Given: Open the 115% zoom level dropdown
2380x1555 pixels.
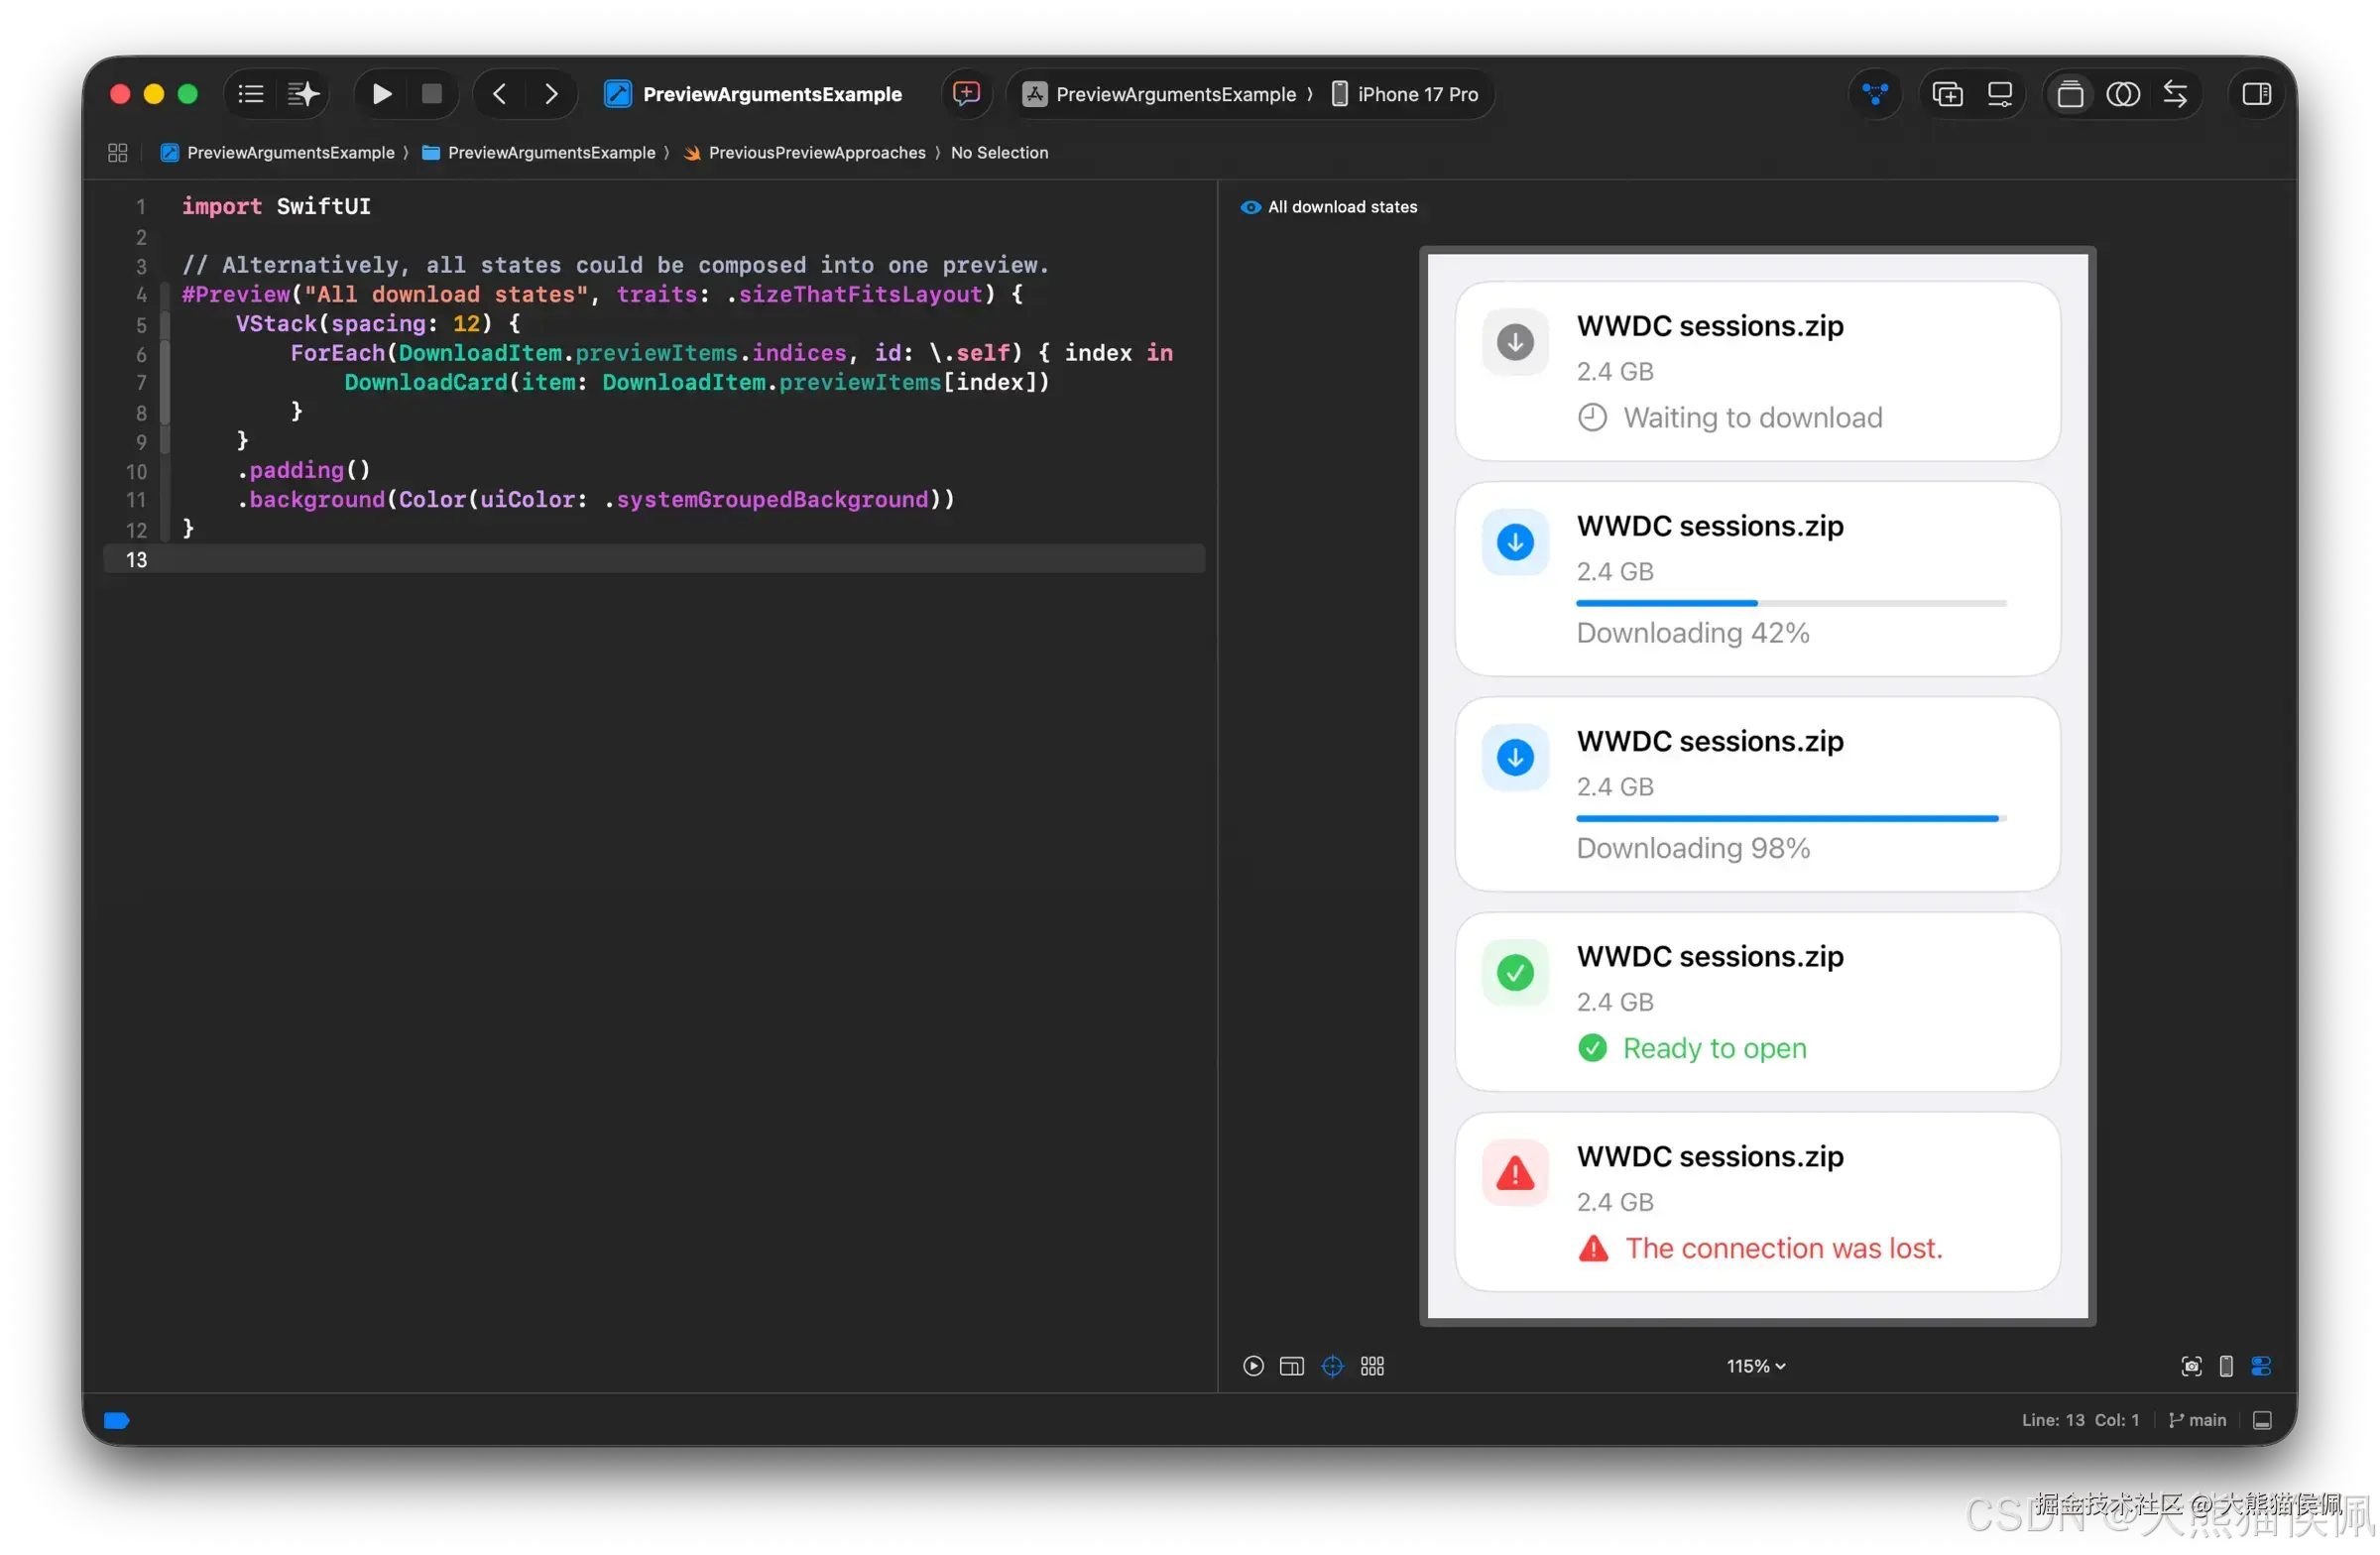Looking at the screenshot, I should point(1755,1366).
